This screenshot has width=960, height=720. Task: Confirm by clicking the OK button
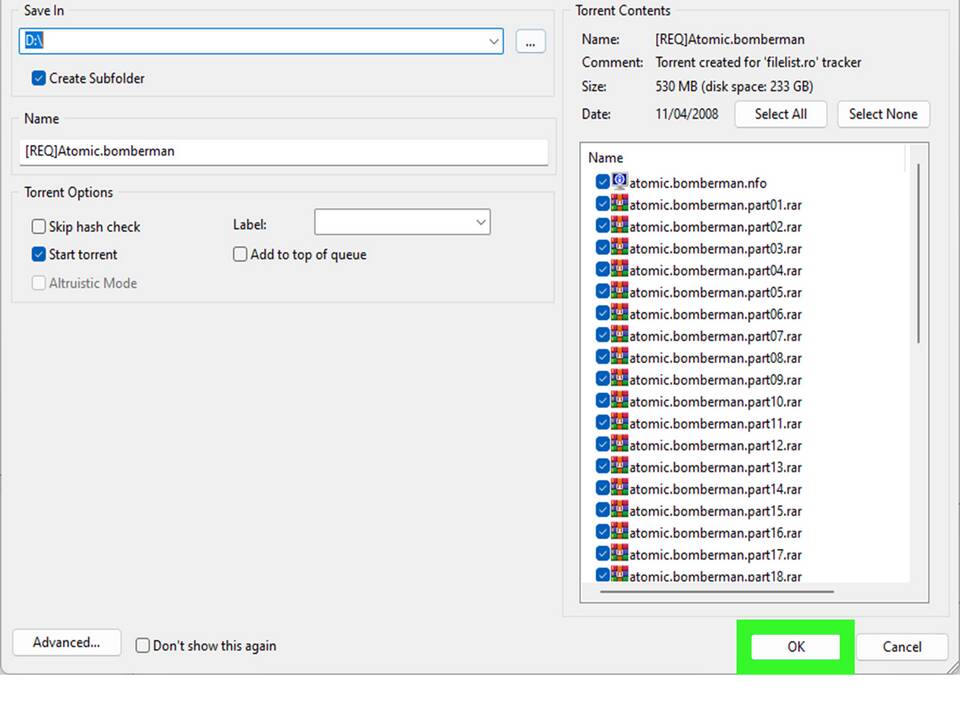[796, 647]
